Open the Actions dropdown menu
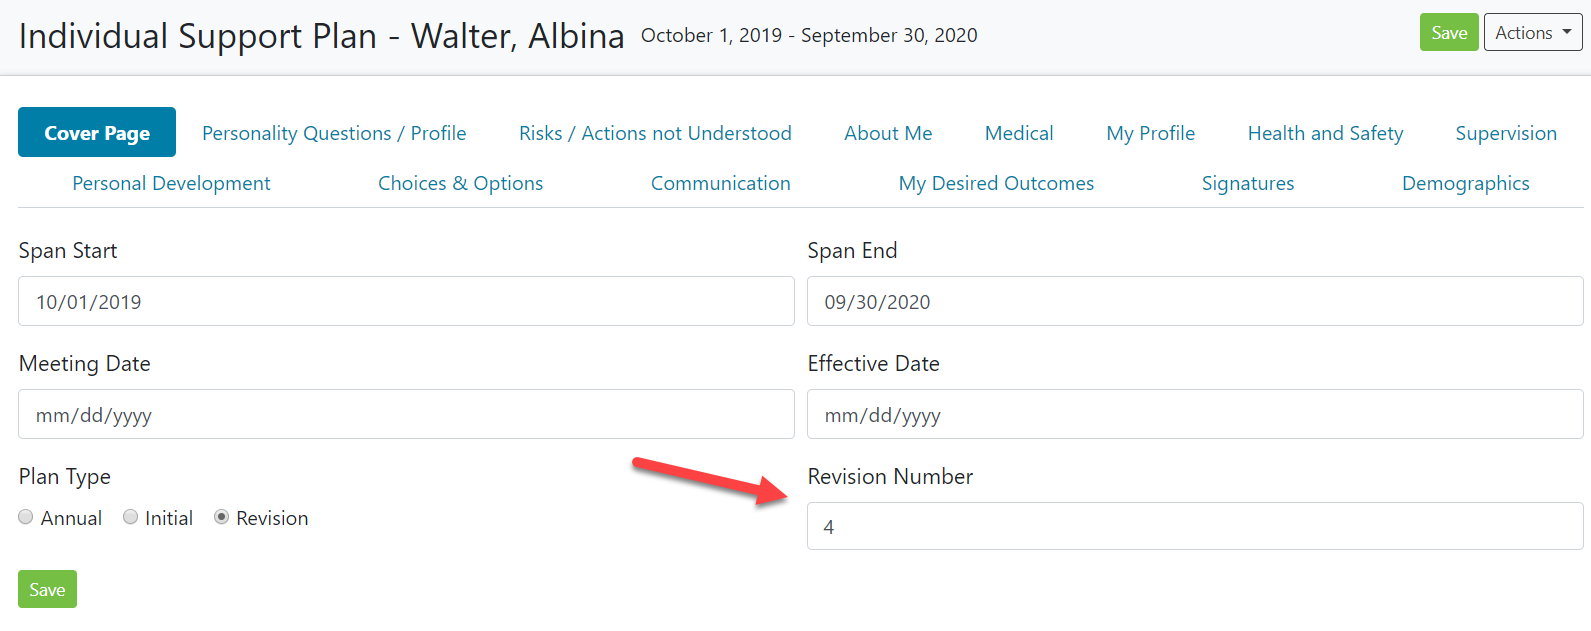Image resolution: width=1591 pixels, height=631 pixels. click(1532, 33)
